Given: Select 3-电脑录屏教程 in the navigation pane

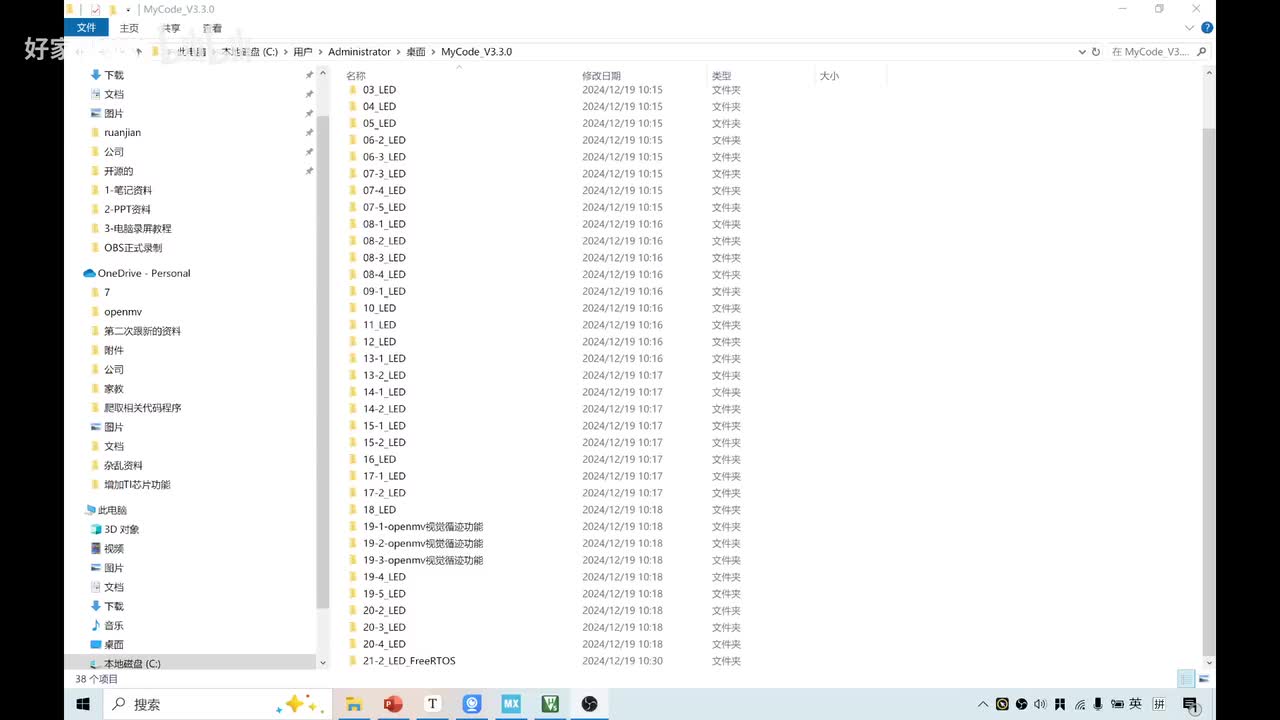Looking at the screenshot, I should pos(137,228).
